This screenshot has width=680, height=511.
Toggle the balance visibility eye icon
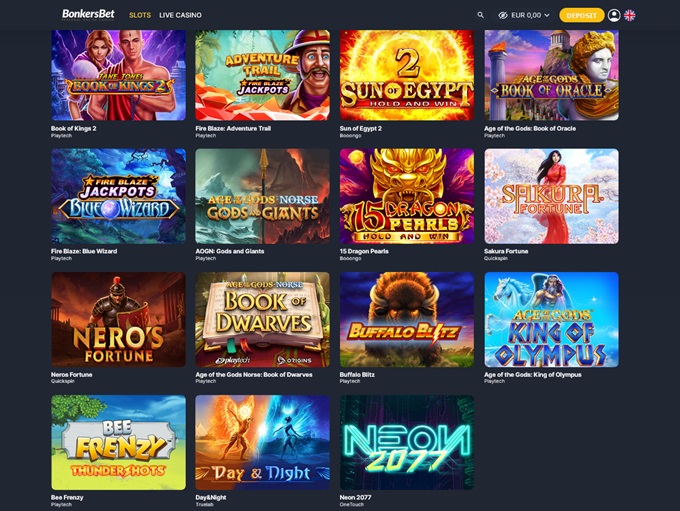pyautogui.click(x=503, y=15)
